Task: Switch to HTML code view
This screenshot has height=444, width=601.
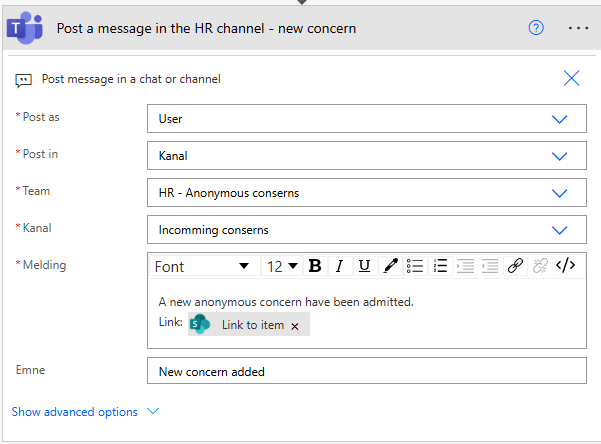Action: (565, 266)
